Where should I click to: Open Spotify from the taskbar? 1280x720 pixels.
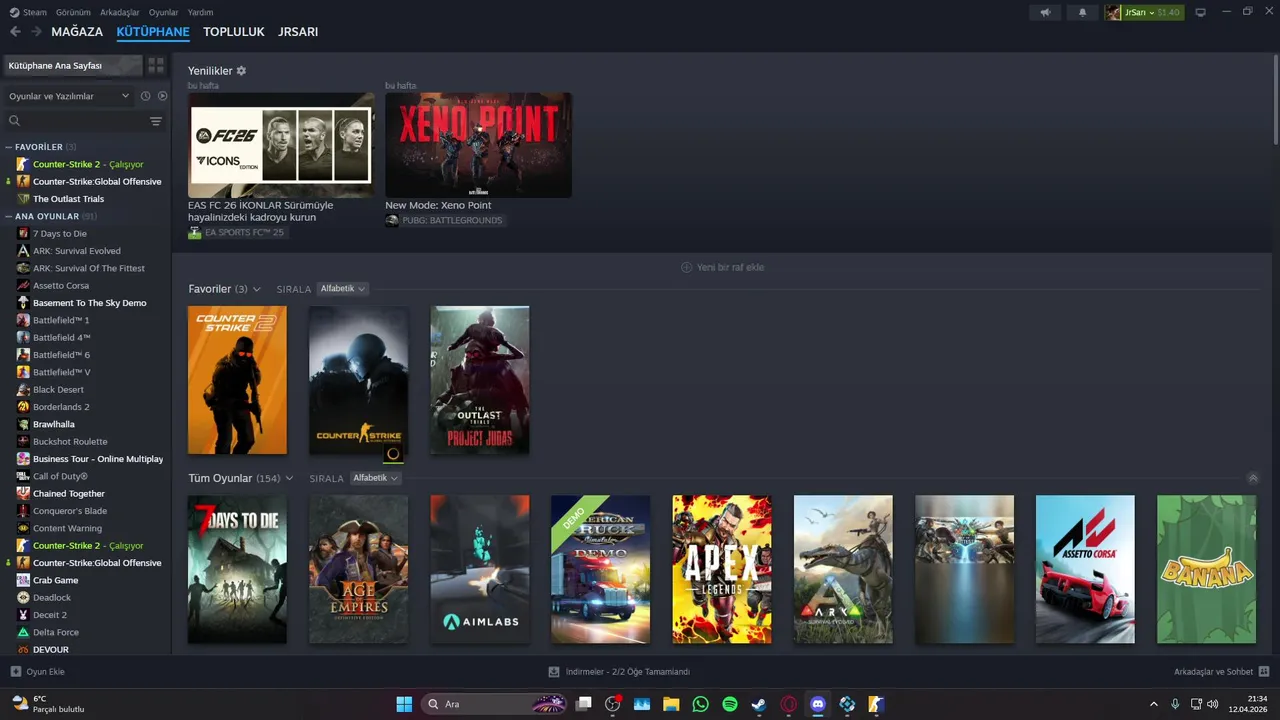click(x=730, y=704)
